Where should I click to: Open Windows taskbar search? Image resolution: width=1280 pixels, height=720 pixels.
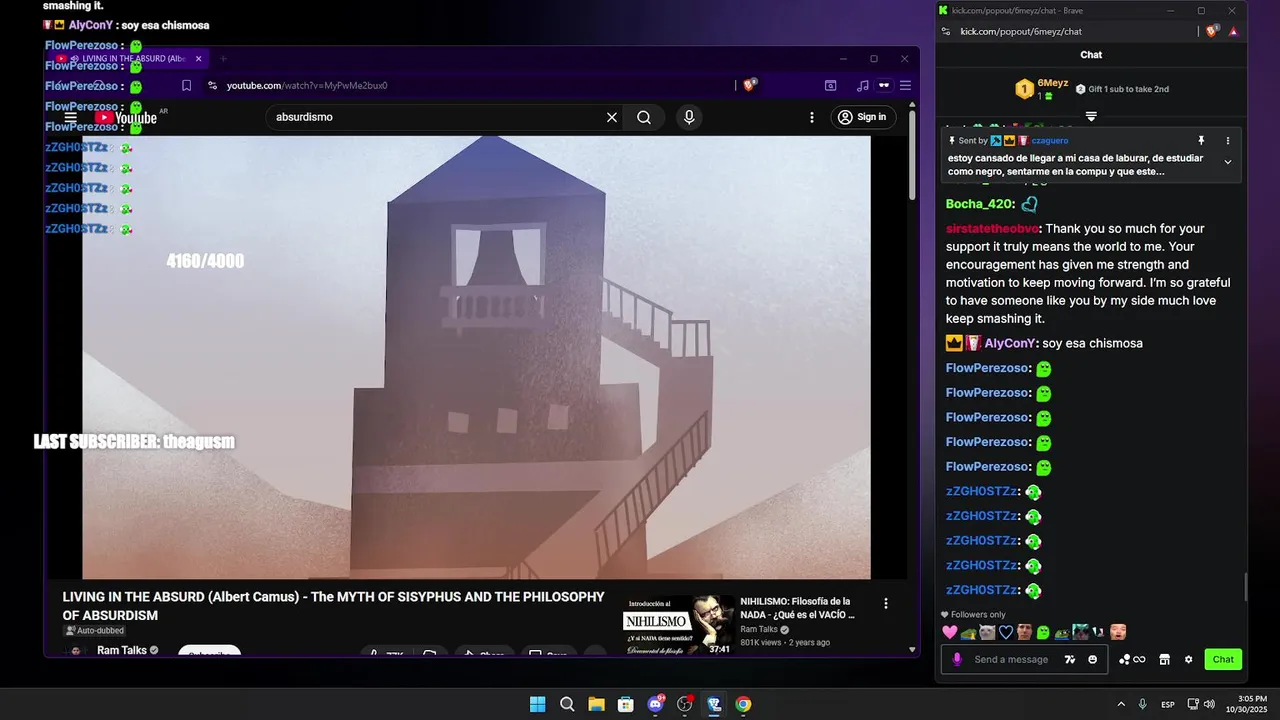coord(567,704)
